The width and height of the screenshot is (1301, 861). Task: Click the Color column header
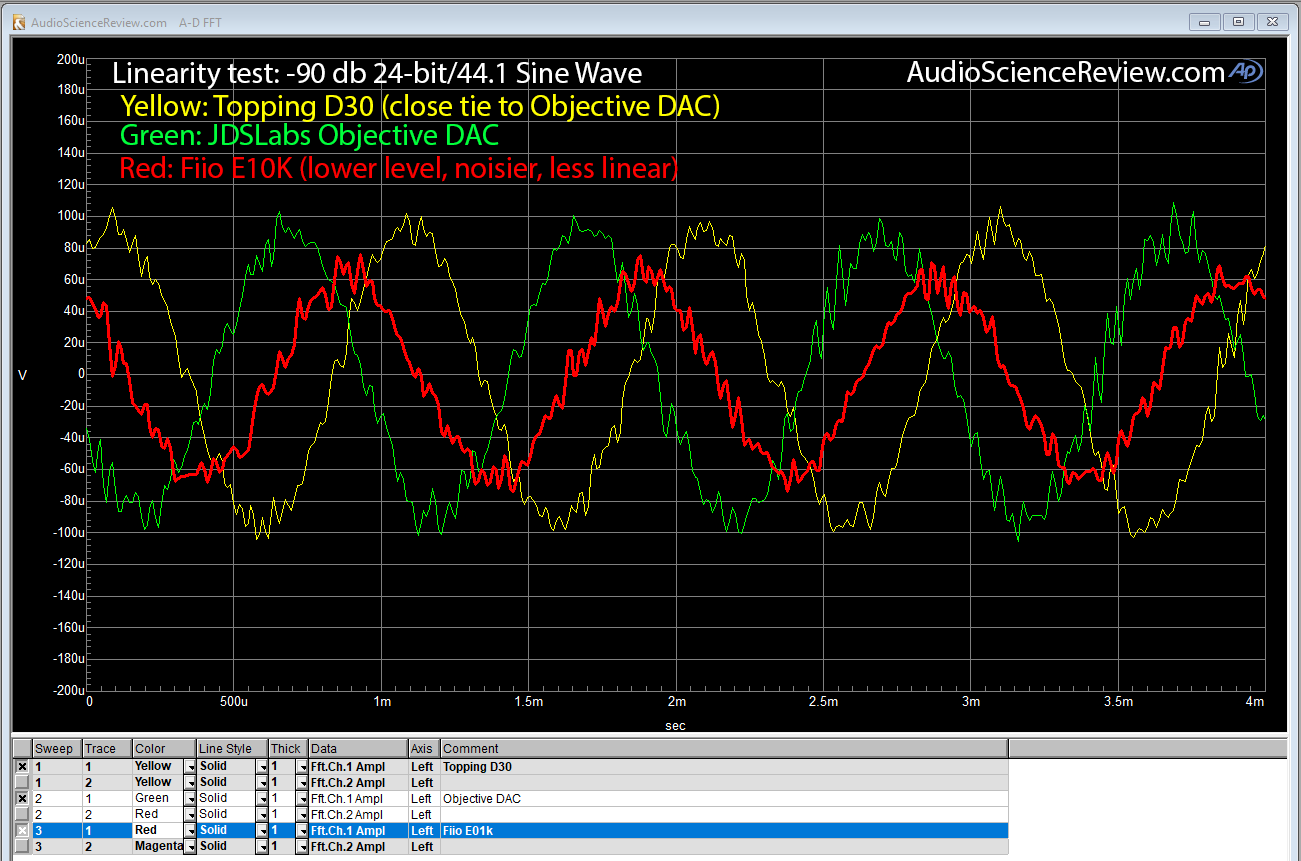[x=164, y=748]
